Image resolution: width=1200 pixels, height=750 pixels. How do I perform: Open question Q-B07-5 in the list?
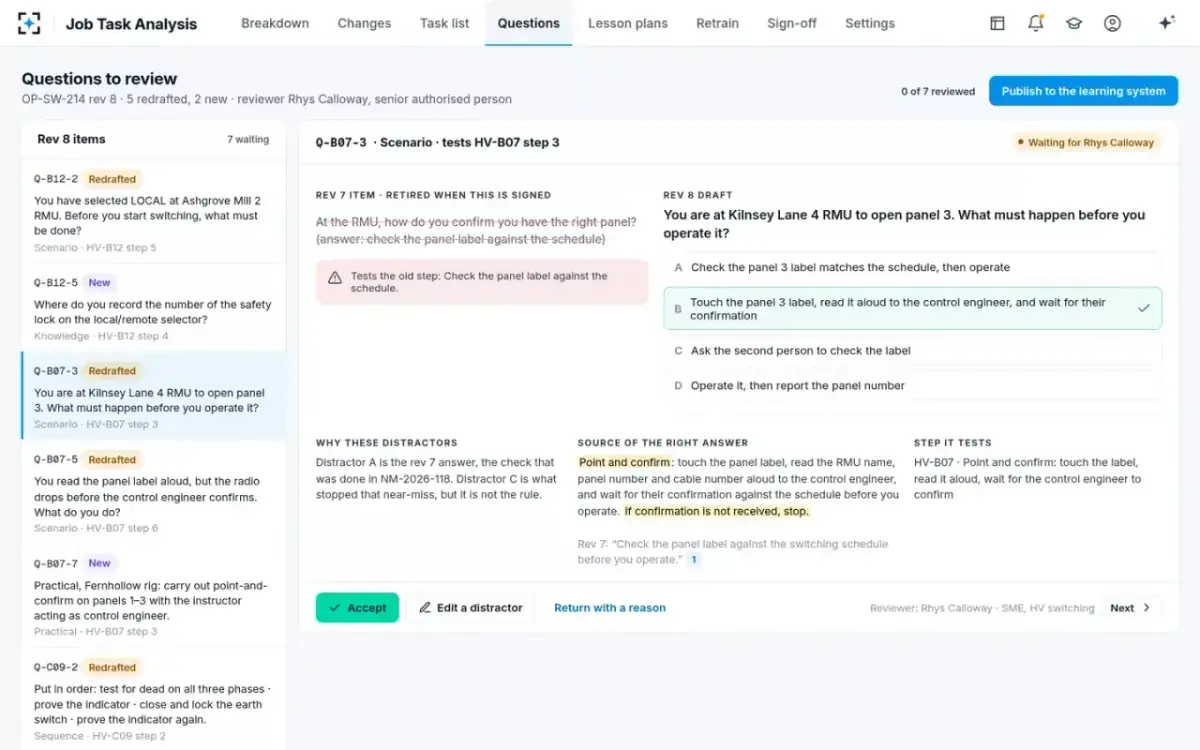tap(154, 492)
